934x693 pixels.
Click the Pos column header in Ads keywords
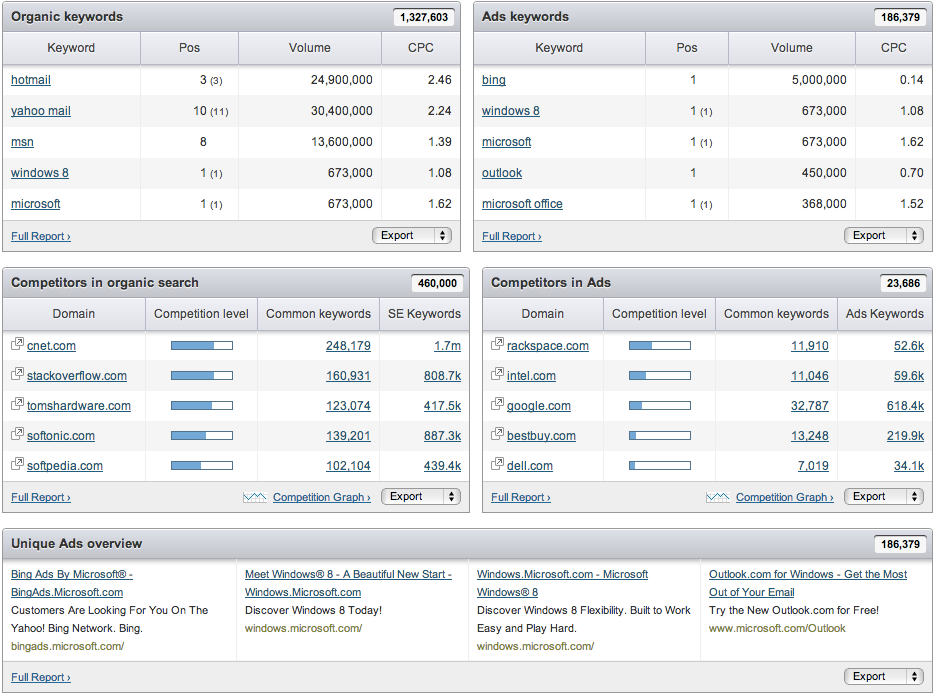[x=687, y=48]
